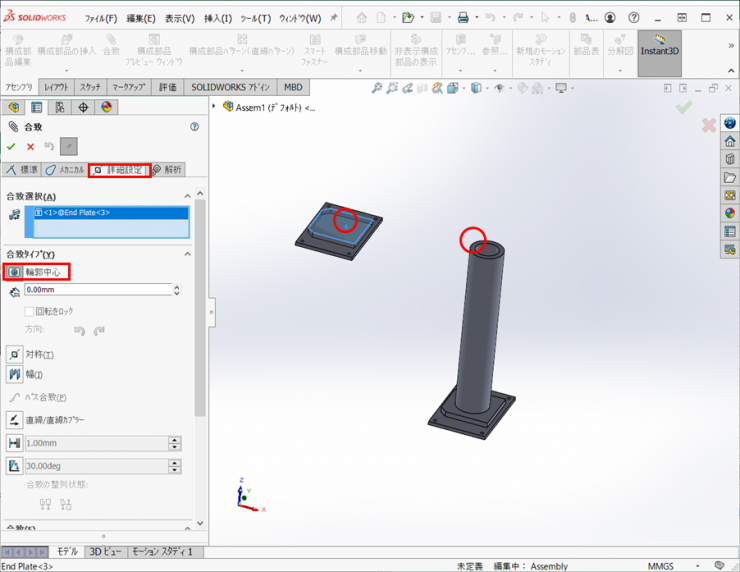
Task: Collapse the 合致選択 section
Action: (x=187, y=196)
